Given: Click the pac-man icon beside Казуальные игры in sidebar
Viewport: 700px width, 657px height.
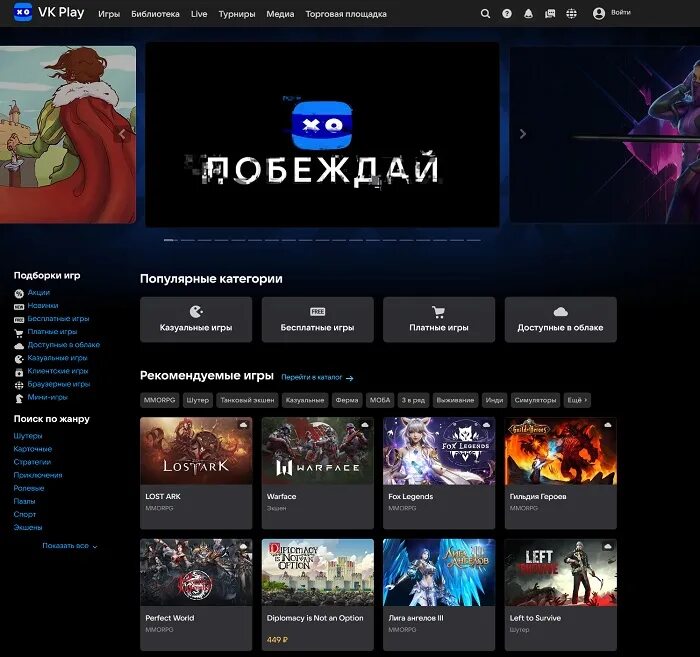Looking at the screenshot, I should (19, 359).
